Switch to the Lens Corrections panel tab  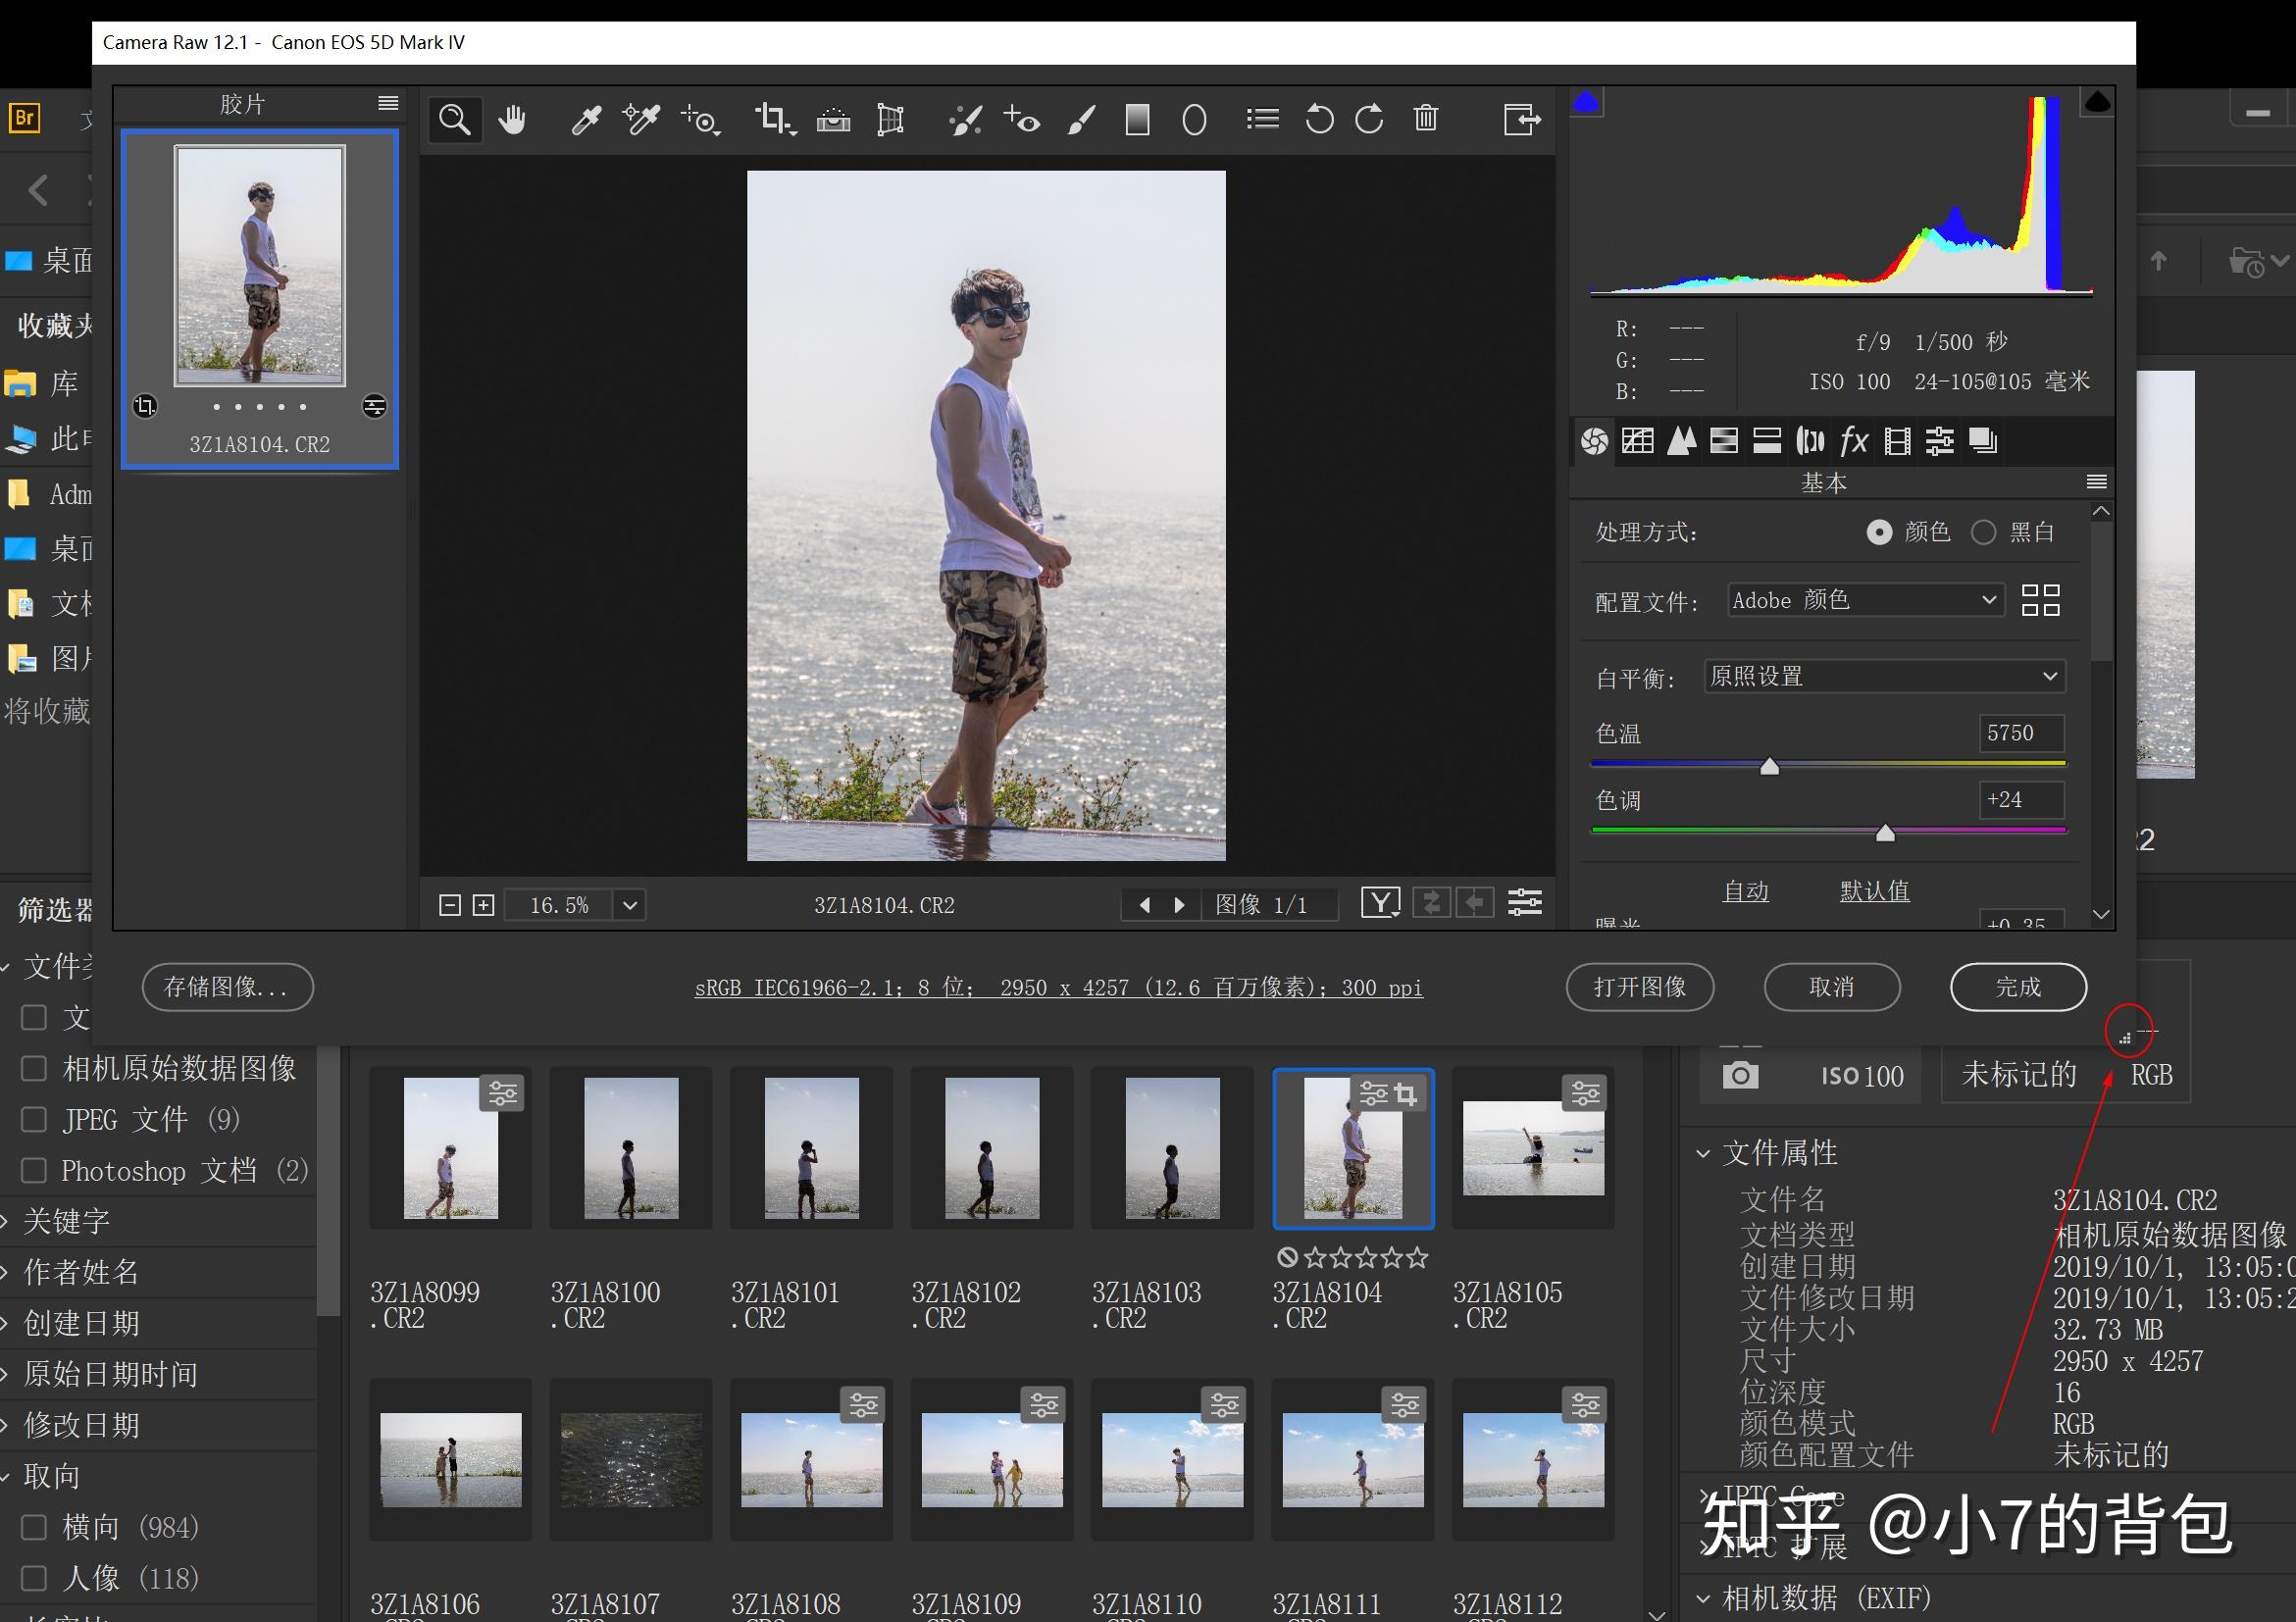tap(1810, 441)
